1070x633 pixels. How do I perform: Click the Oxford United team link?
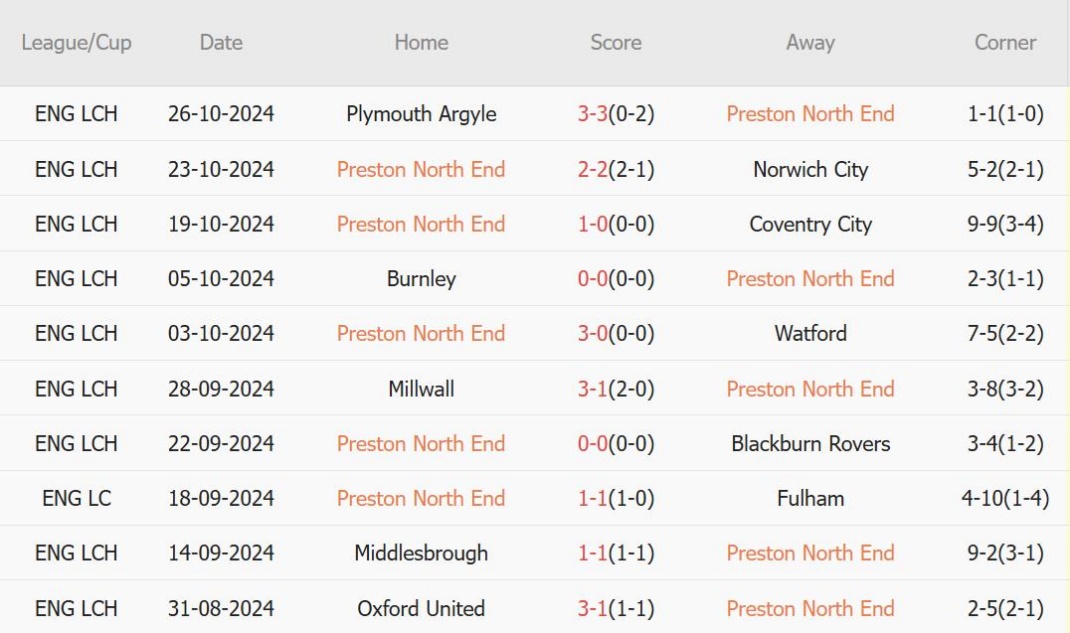click(421, 608)
